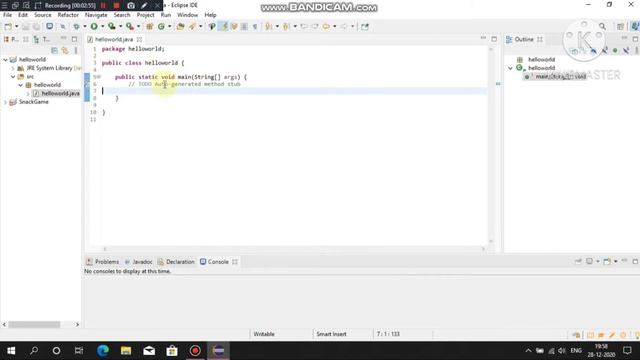Click the Debug bug toolbar icon
Viewport: 640px width, 360px height.
(76, 27)
